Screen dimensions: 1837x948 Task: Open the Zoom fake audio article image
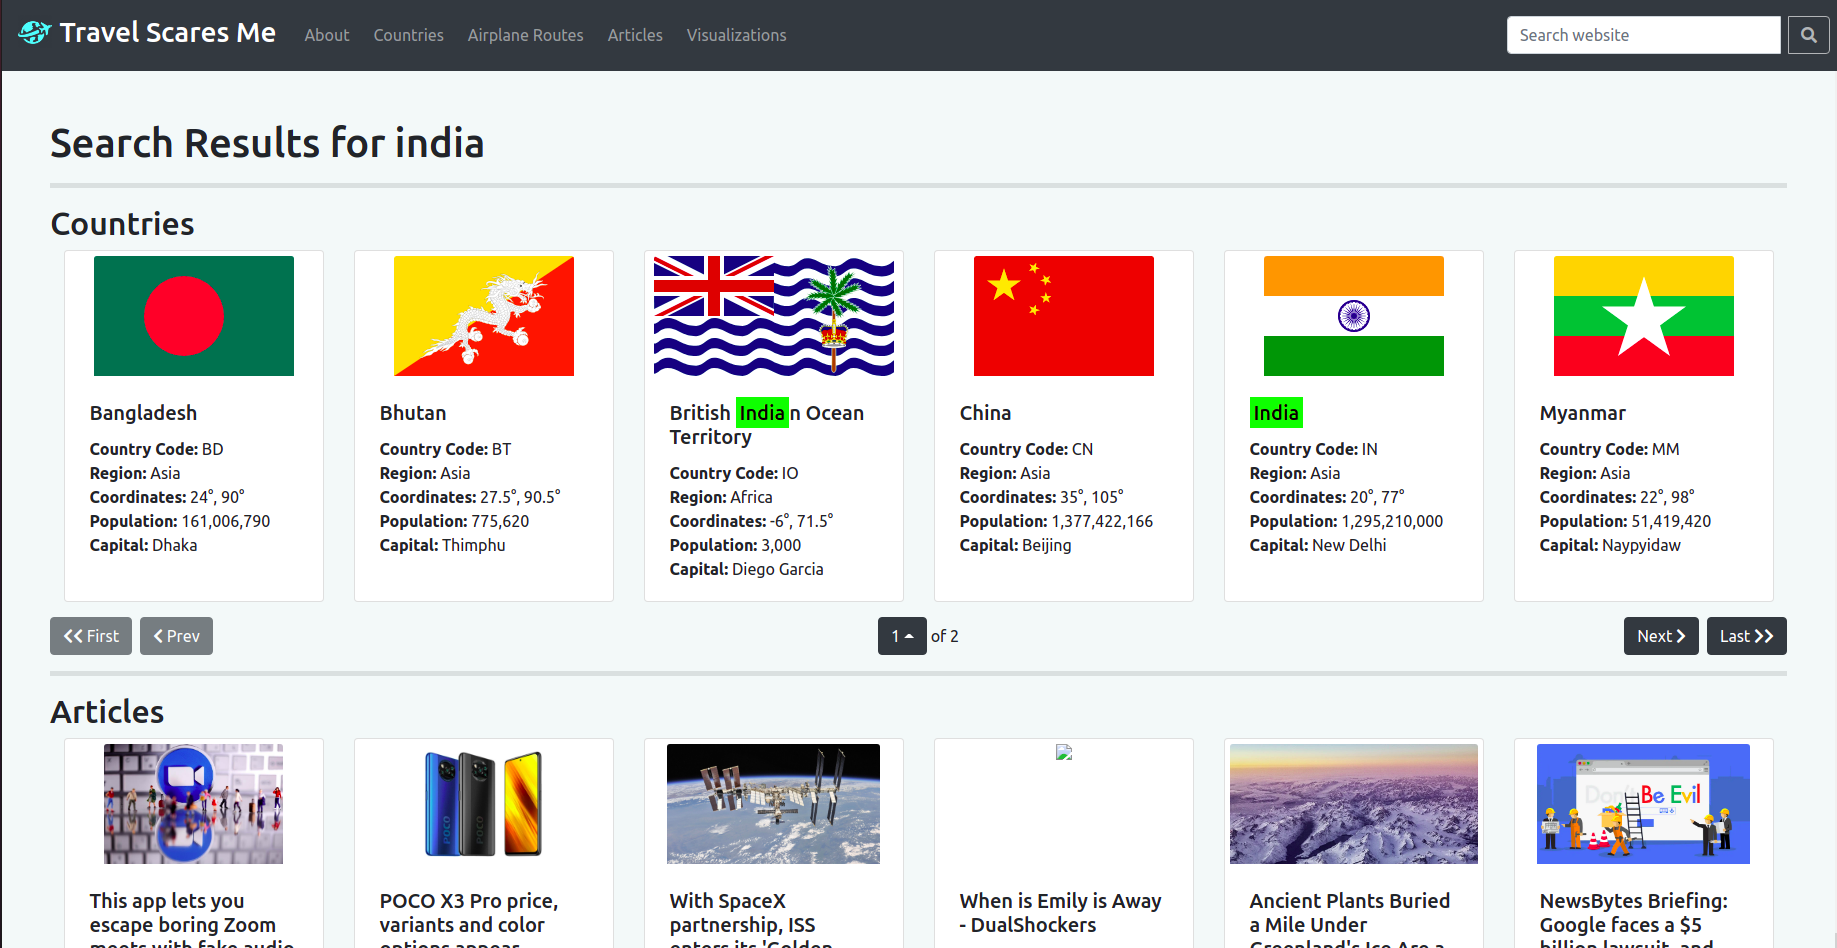[x=194, y=804]
